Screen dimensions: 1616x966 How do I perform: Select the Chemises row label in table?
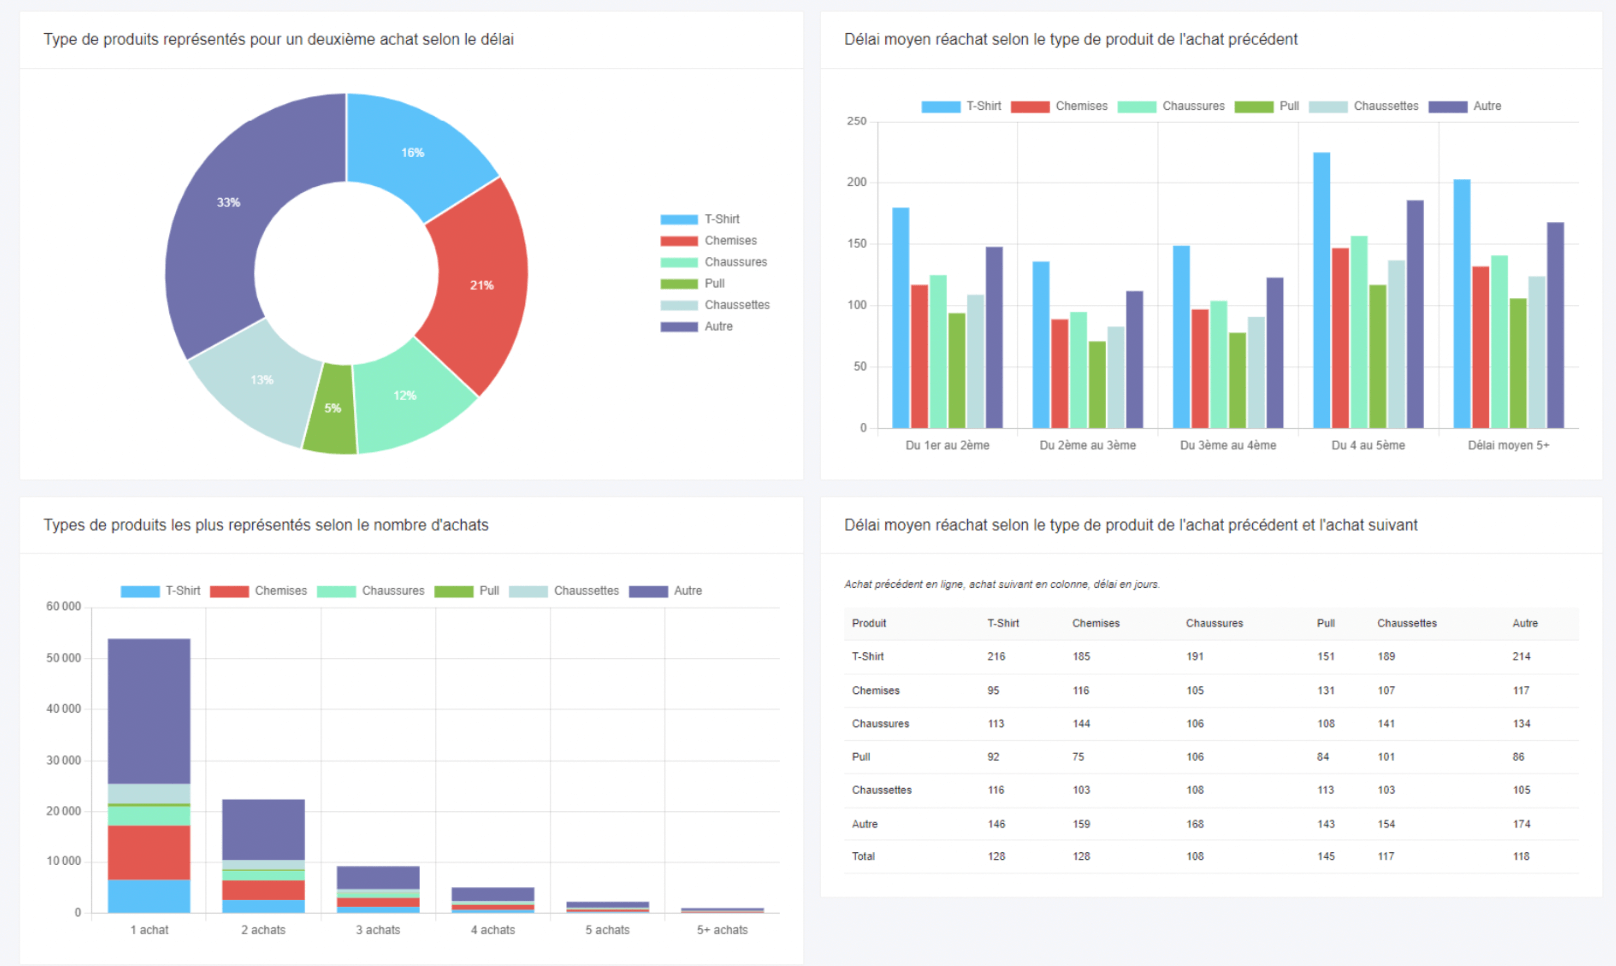876,691
